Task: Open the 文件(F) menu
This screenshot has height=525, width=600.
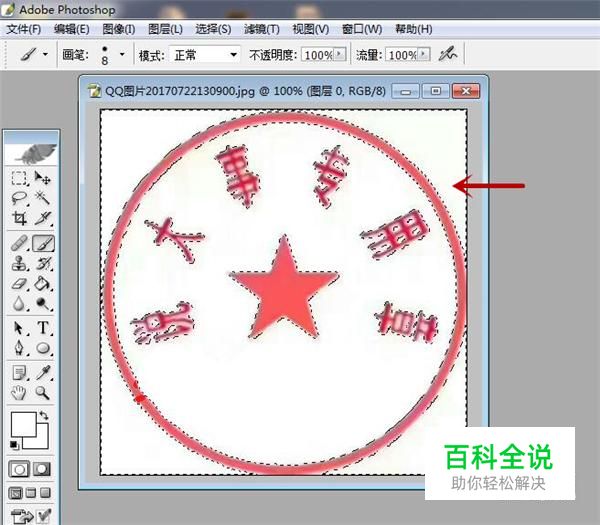Action: (x=24, y=29)
